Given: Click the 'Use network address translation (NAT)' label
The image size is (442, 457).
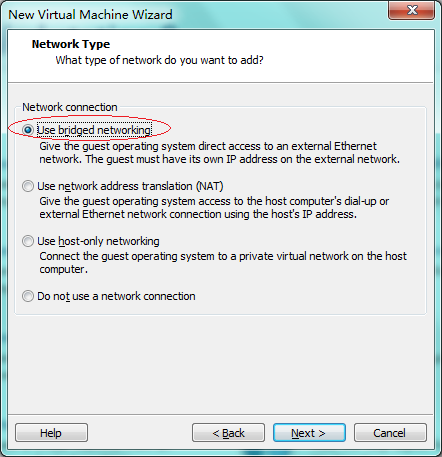Looking at the screenshot, I should pyautogui.click(x=130, y=186).
